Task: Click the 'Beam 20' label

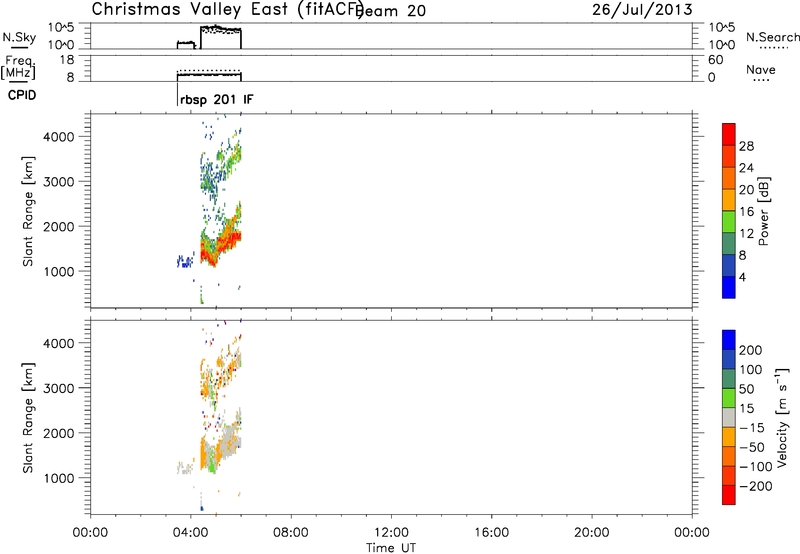Action: click(391, 11)
